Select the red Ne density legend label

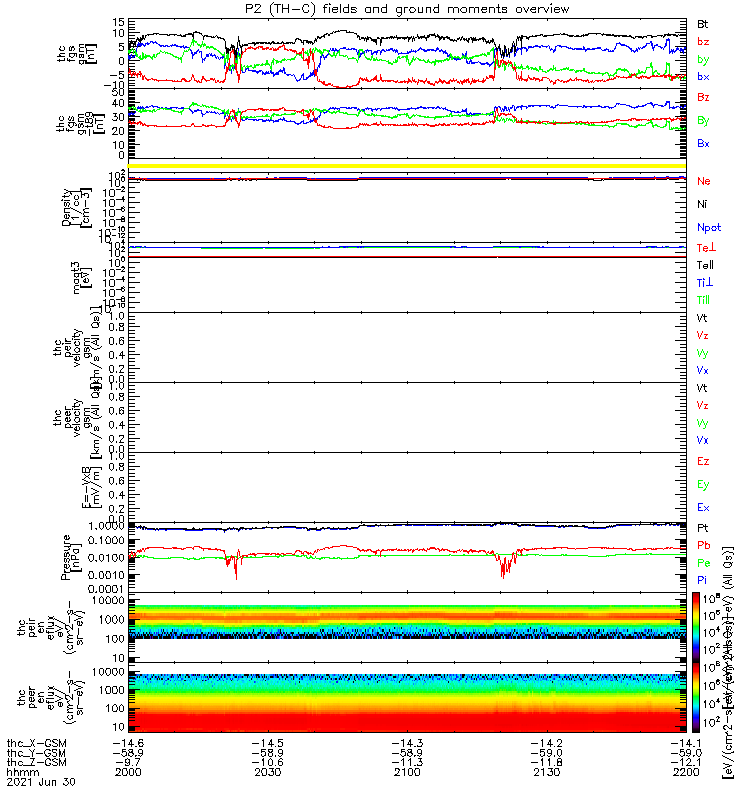(x=704, y=181)
